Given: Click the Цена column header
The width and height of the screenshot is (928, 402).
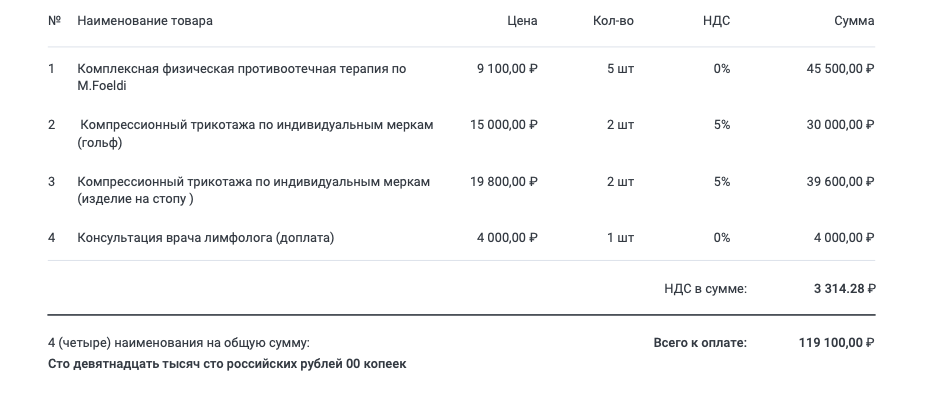Looking at the screenshot, I should [522, 21].
